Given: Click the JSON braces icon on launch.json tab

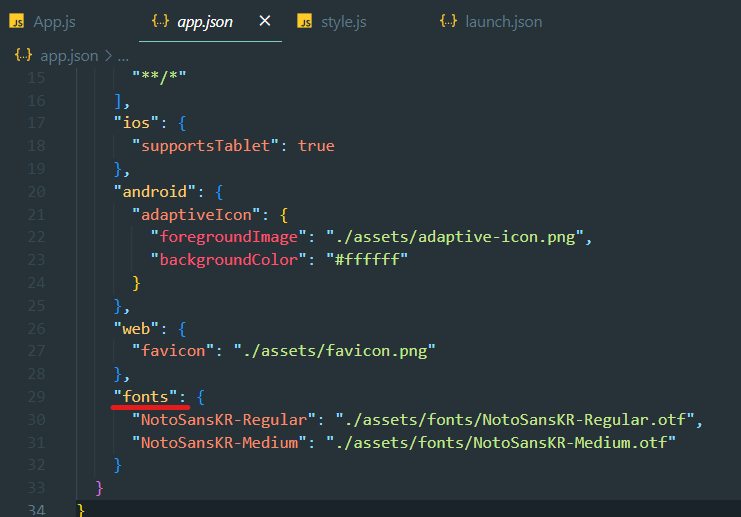Looking at the screenshot, I should click(448, 21).
